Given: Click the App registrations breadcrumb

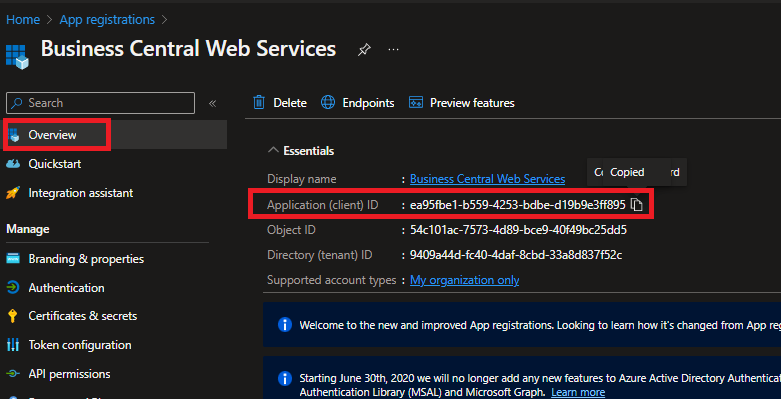Looking at the screenshot, I should (x=107, y=20).
